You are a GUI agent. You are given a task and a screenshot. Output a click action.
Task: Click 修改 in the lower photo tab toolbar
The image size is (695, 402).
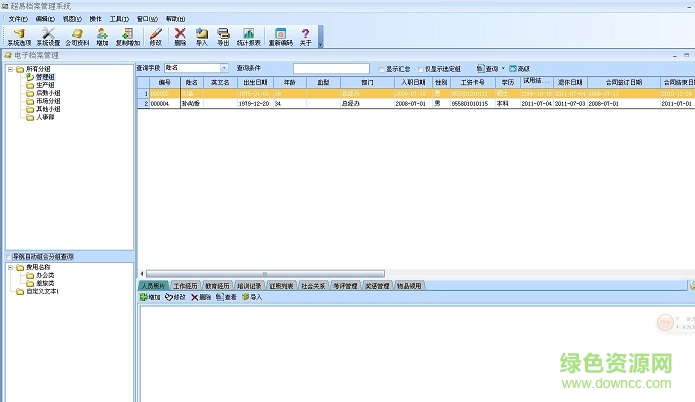tap(176, 297)
